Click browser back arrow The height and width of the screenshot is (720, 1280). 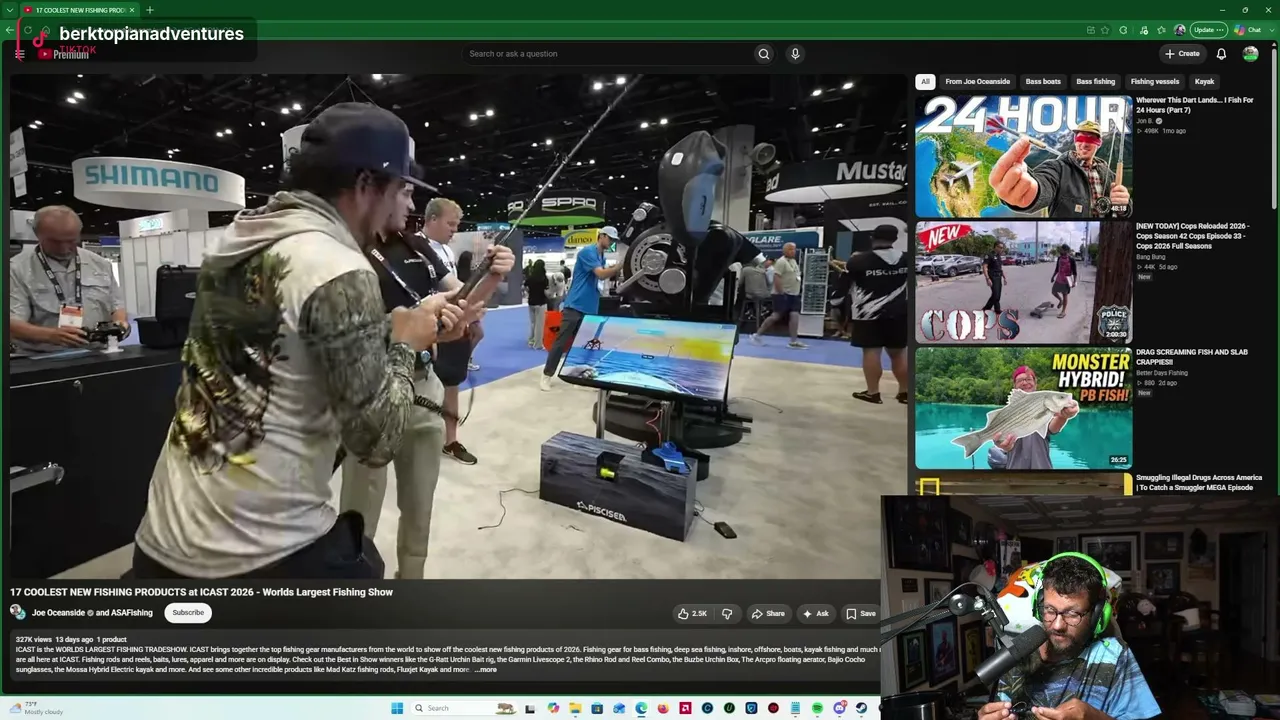pos(10,30)
